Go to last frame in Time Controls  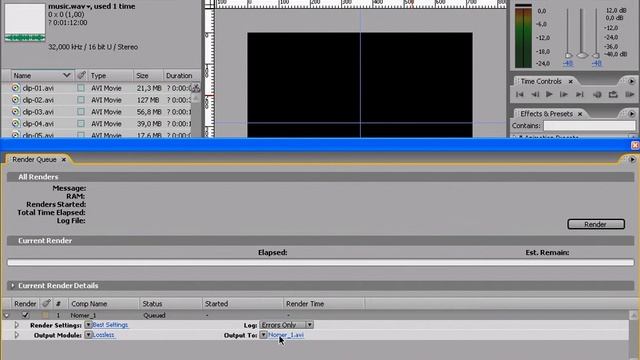point(580,95)
